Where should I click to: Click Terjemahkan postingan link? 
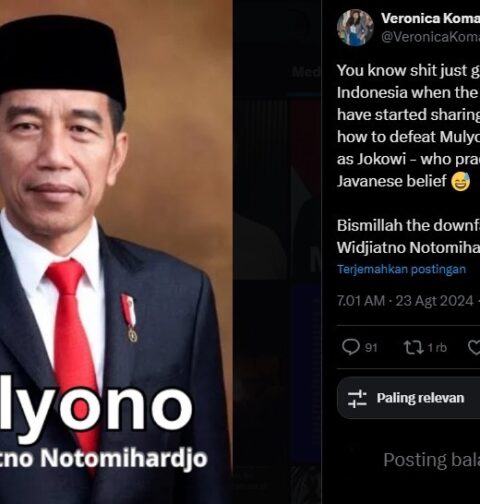click(x=401, y=269)
